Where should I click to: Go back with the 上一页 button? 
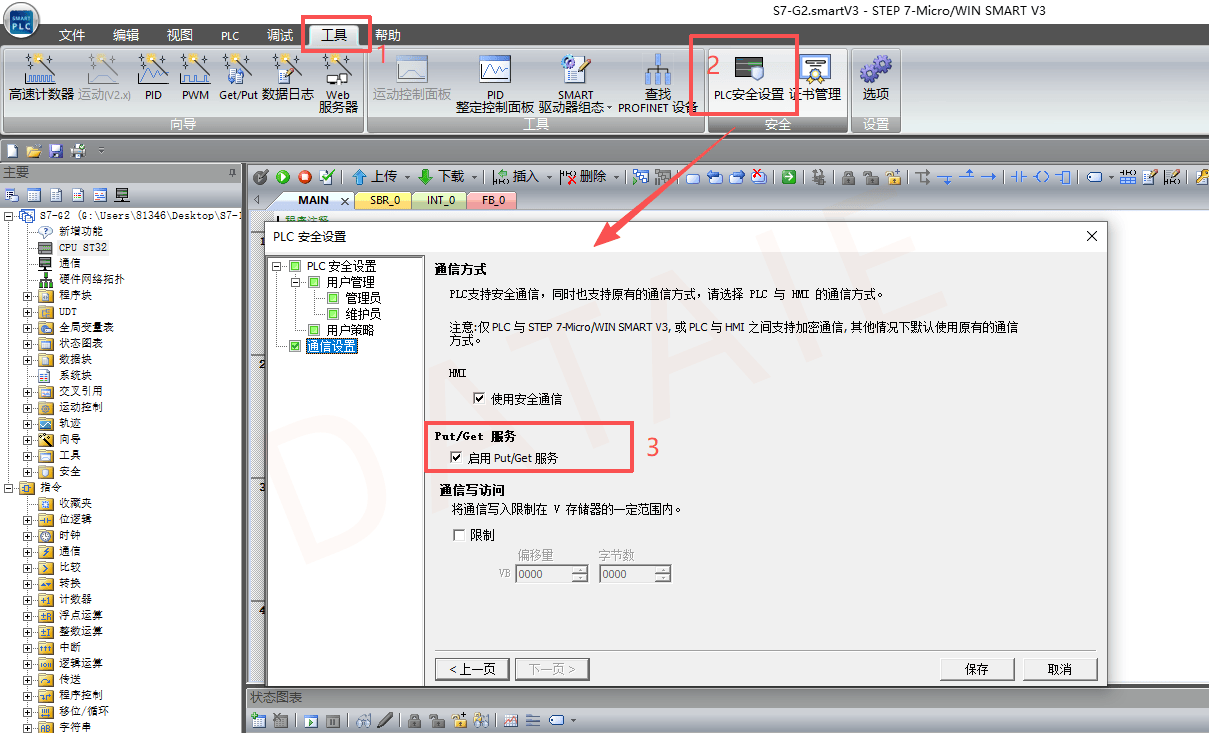coord(472,669)
